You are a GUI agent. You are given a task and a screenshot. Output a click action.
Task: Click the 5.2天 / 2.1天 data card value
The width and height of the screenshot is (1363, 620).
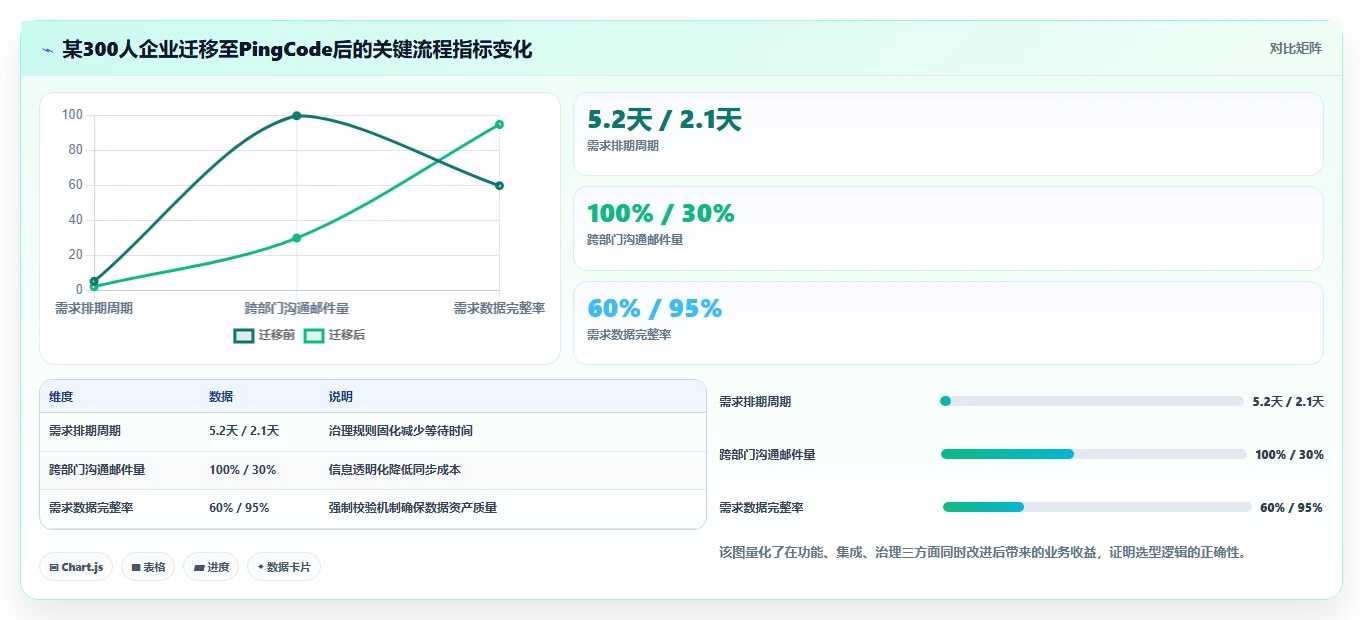click(x=664, y=120)
